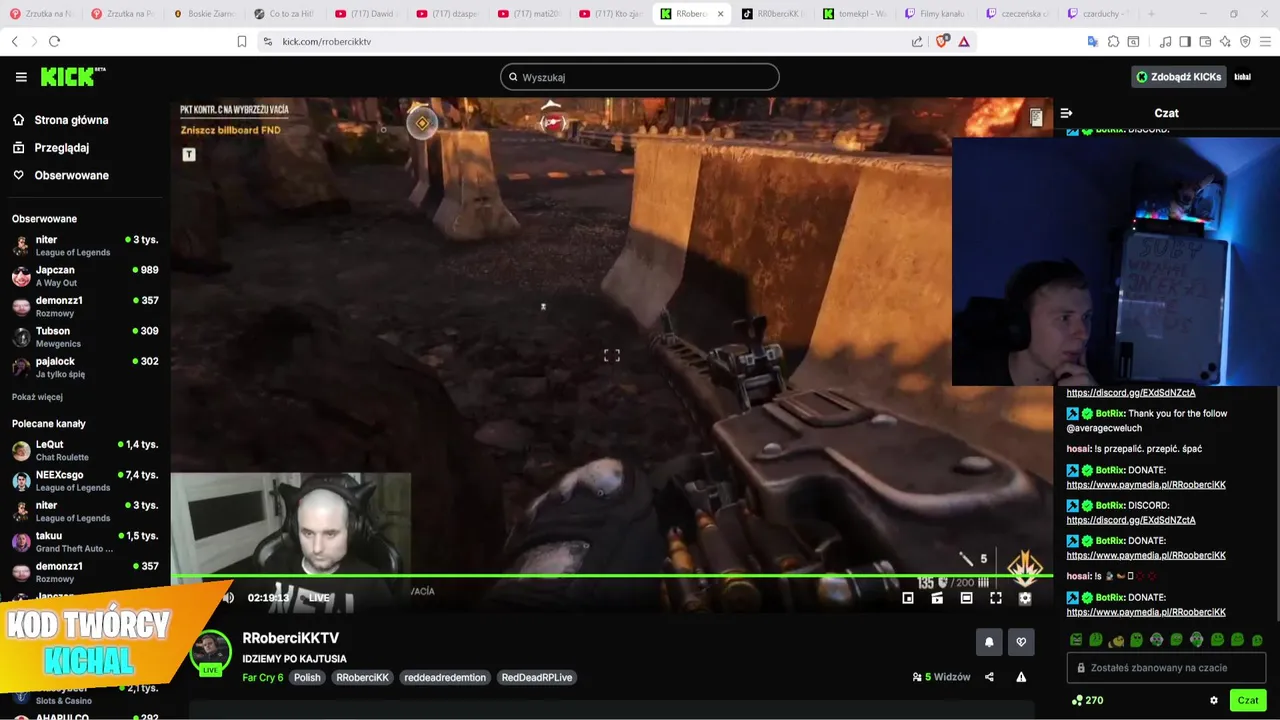Open the kichal profile avatar menu
The height and width of the screenshot is (720, 1280).
pos(1243,77)
